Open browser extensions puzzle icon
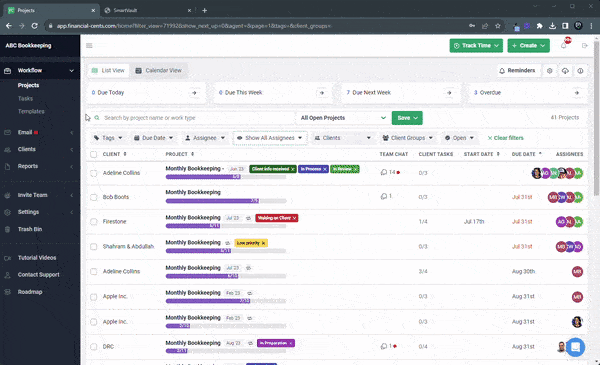The height and width of the screenshot is (365, 600). click(540, 26)
